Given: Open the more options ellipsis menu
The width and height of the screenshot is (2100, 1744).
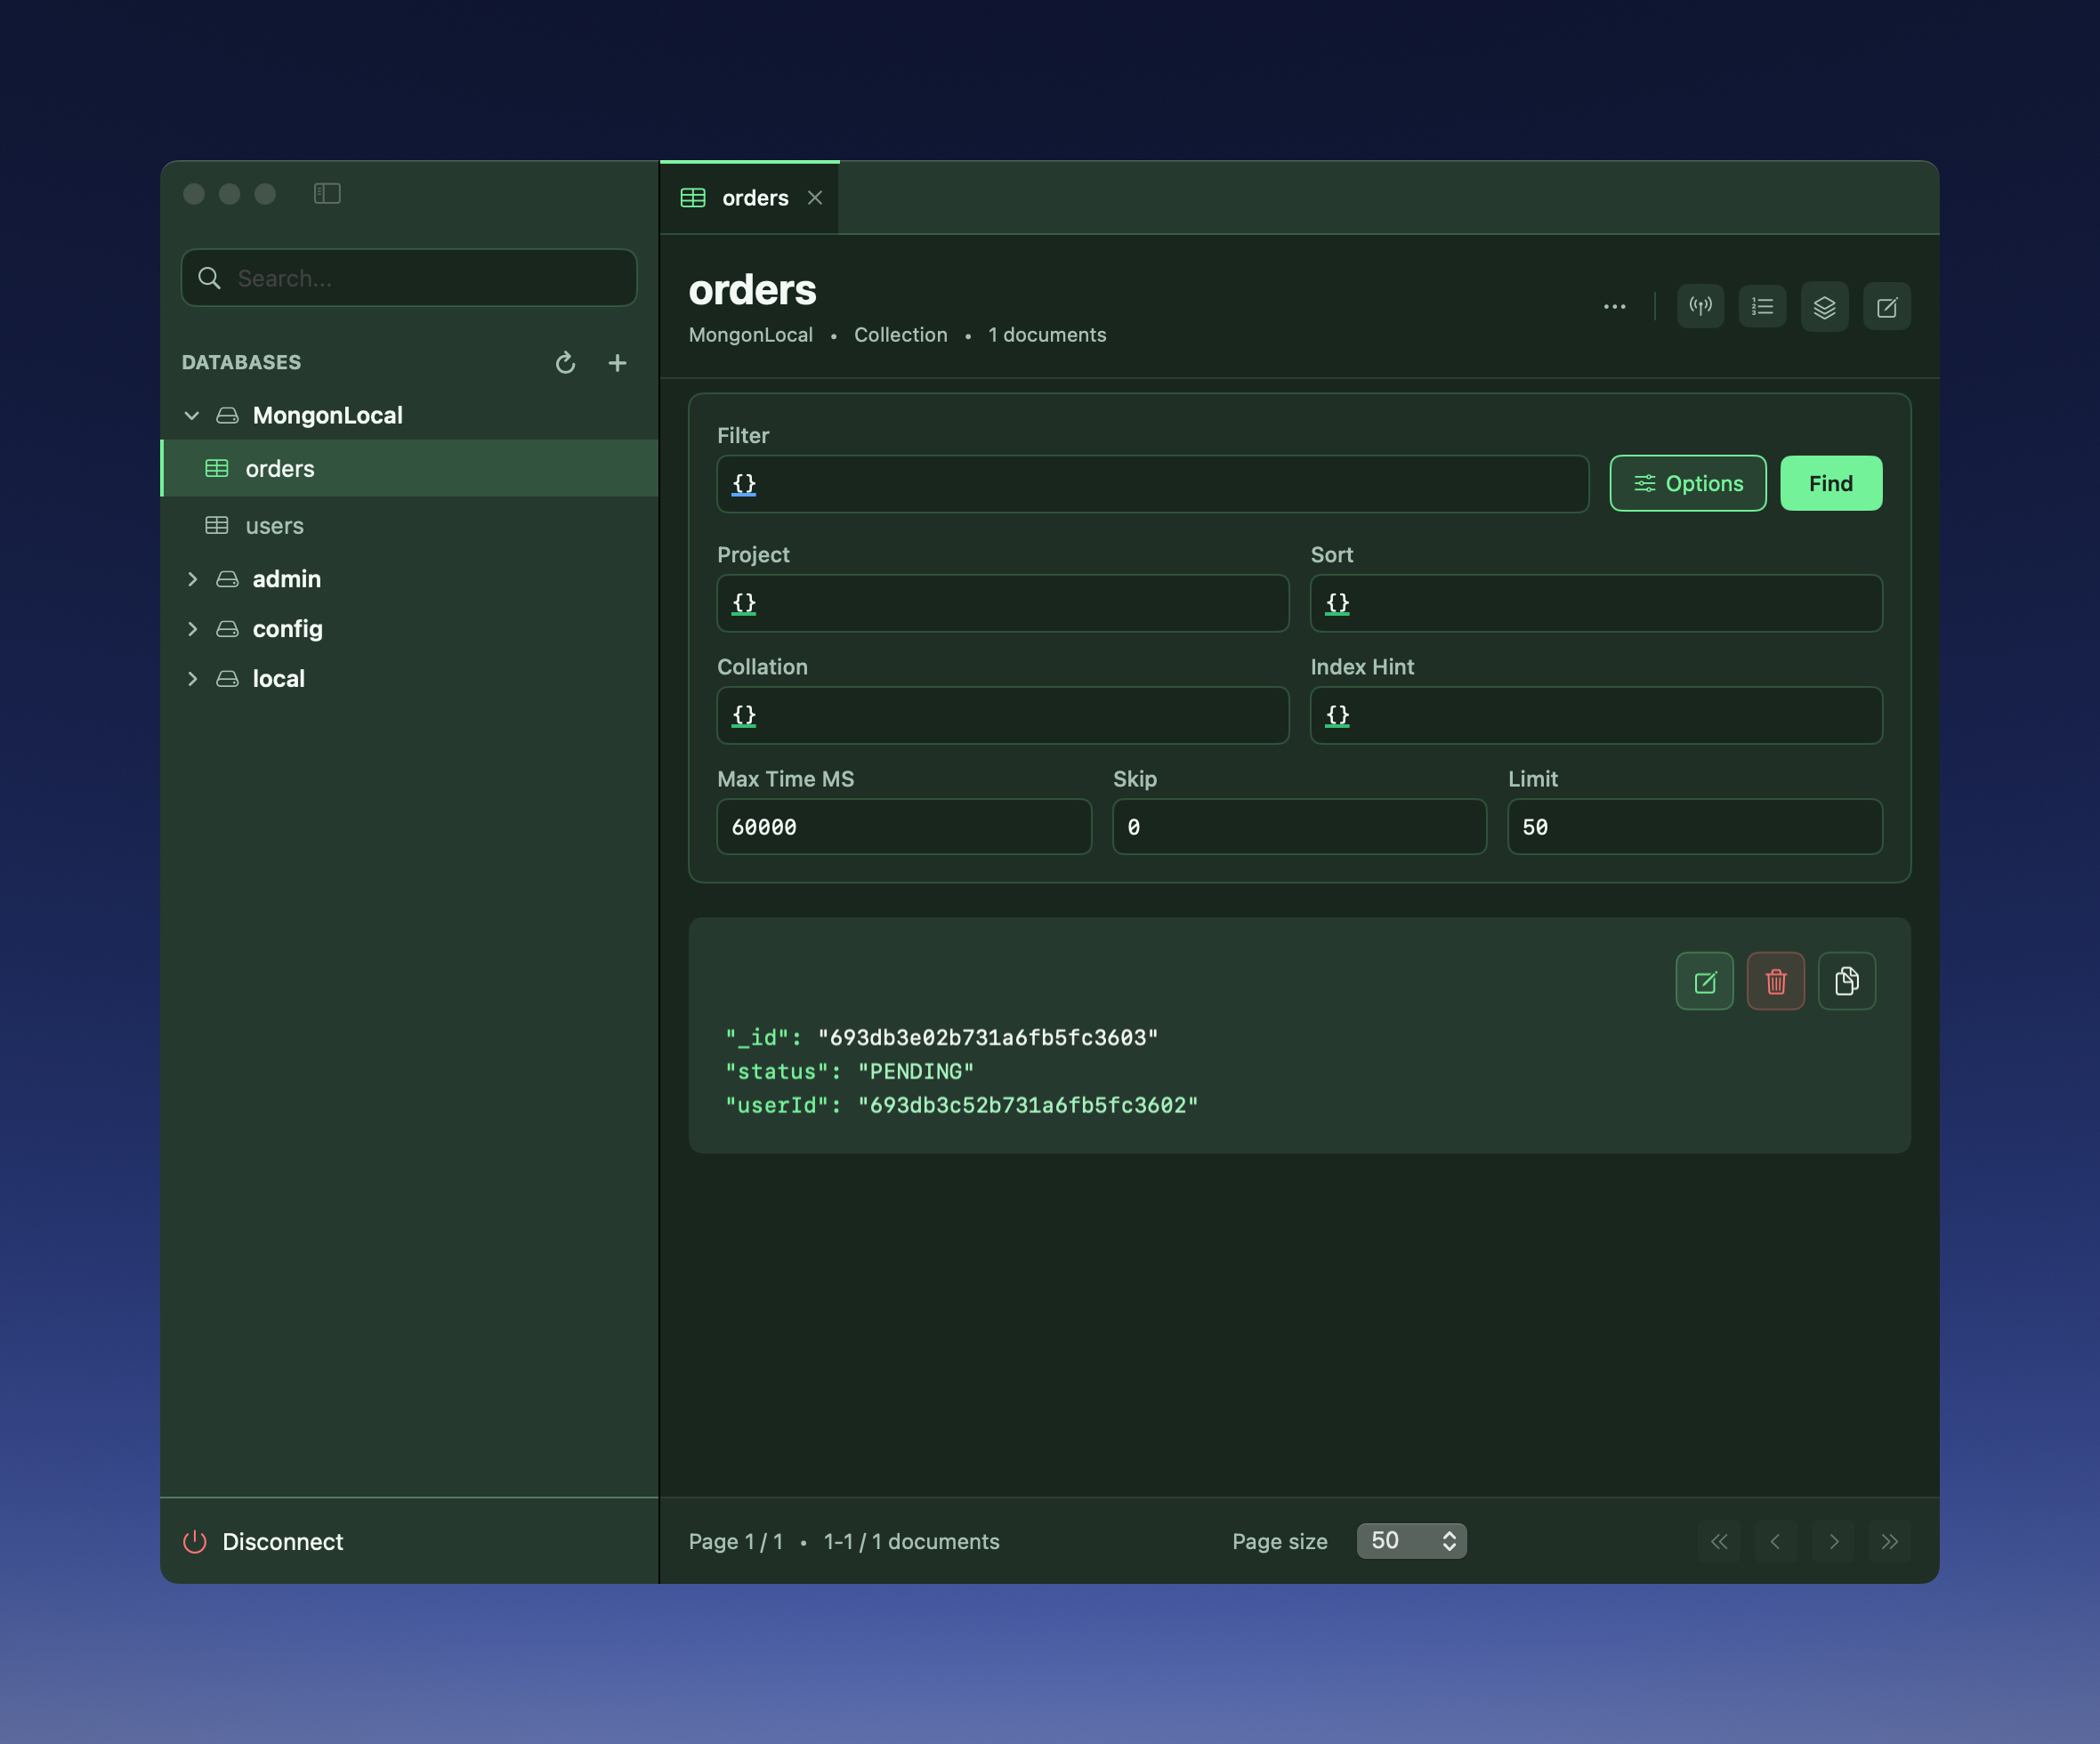Looking at the screenshot, I should [1614, 307].
